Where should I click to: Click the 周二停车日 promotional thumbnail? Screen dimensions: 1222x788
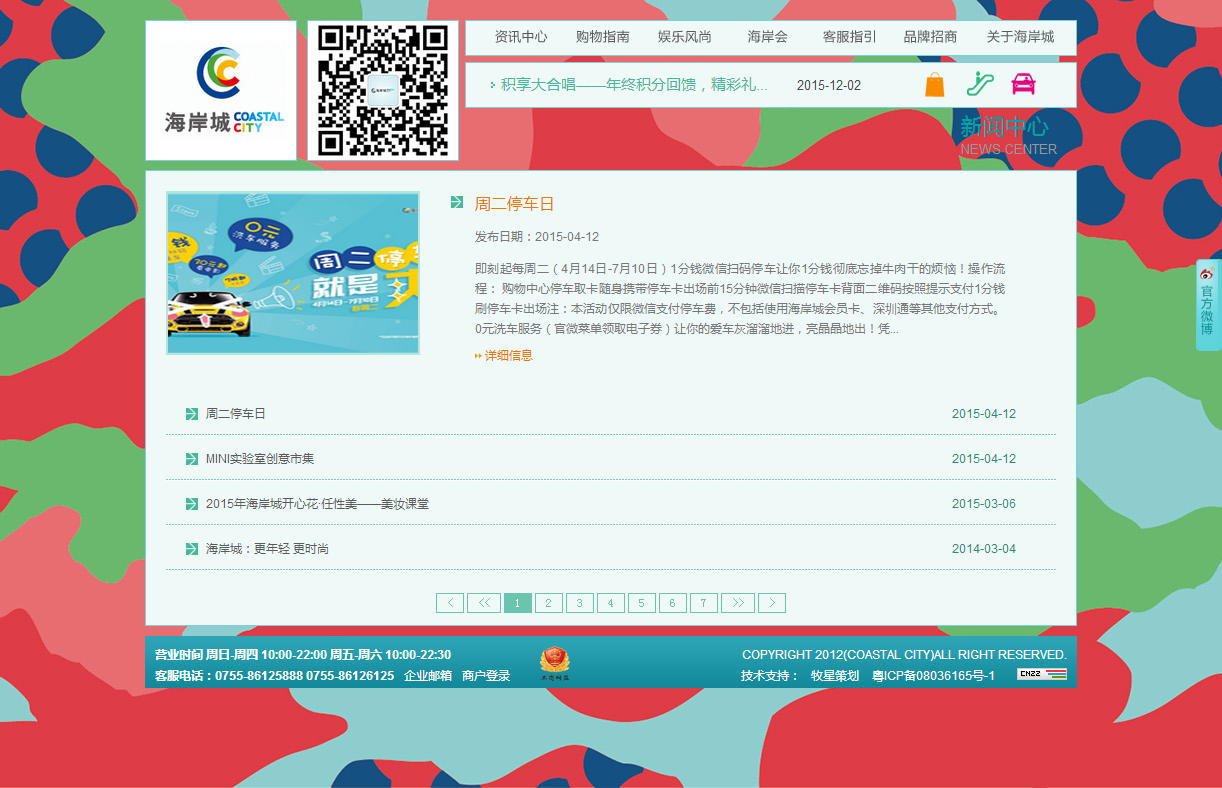coord(292,273)
